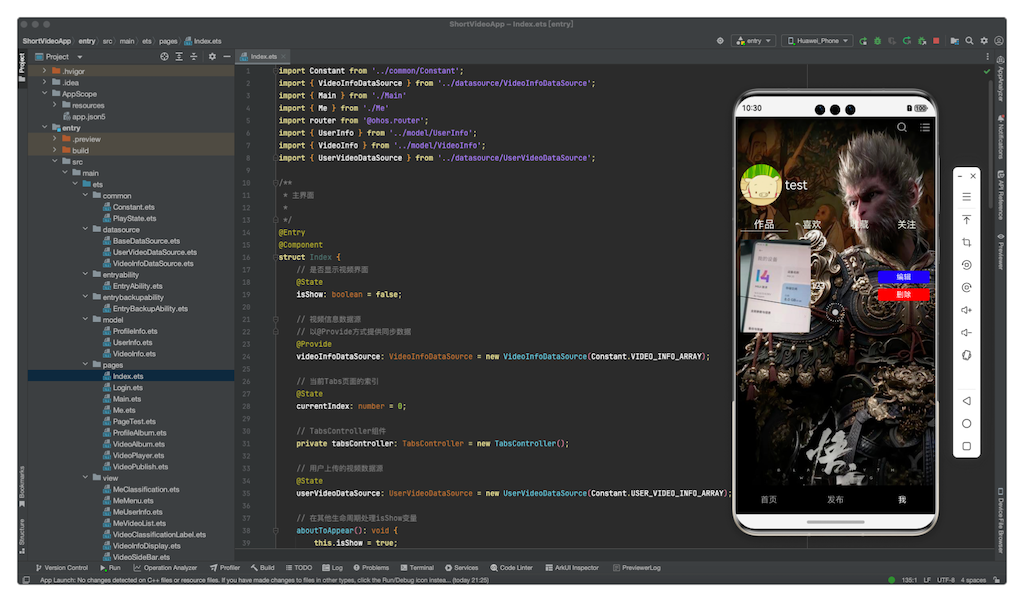This screenshot has height=602, width=1024.
Task: Click the emulator rotate right icon
Action: click(967, 287)
